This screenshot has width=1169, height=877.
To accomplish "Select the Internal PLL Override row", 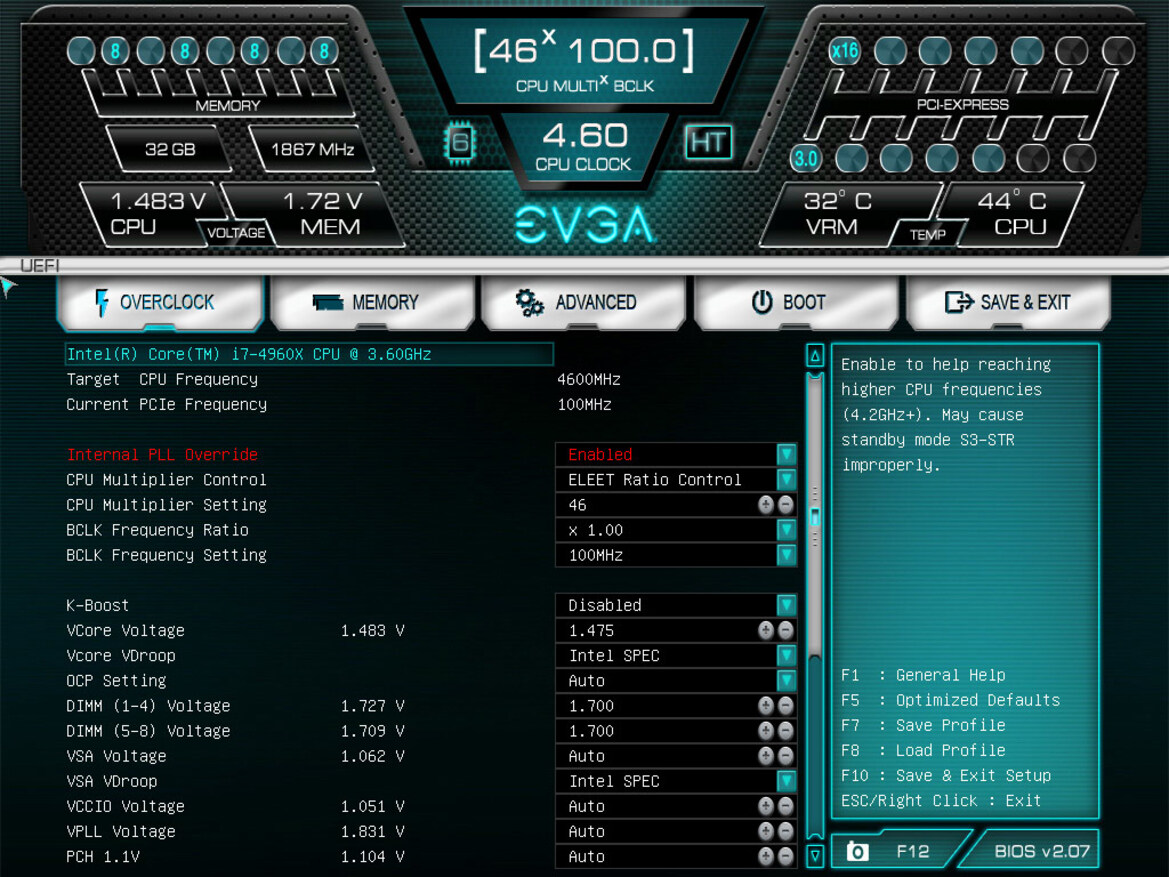I will (431, 454).
